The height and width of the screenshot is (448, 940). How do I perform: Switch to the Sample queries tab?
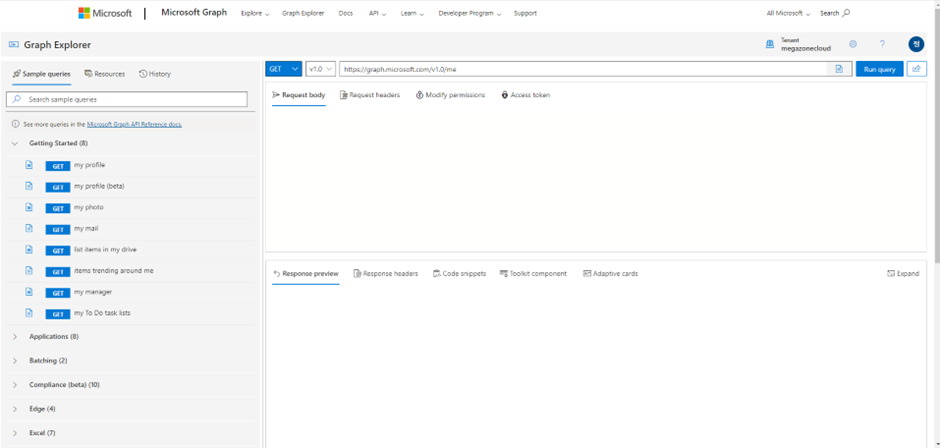click(x=41, y=74)
